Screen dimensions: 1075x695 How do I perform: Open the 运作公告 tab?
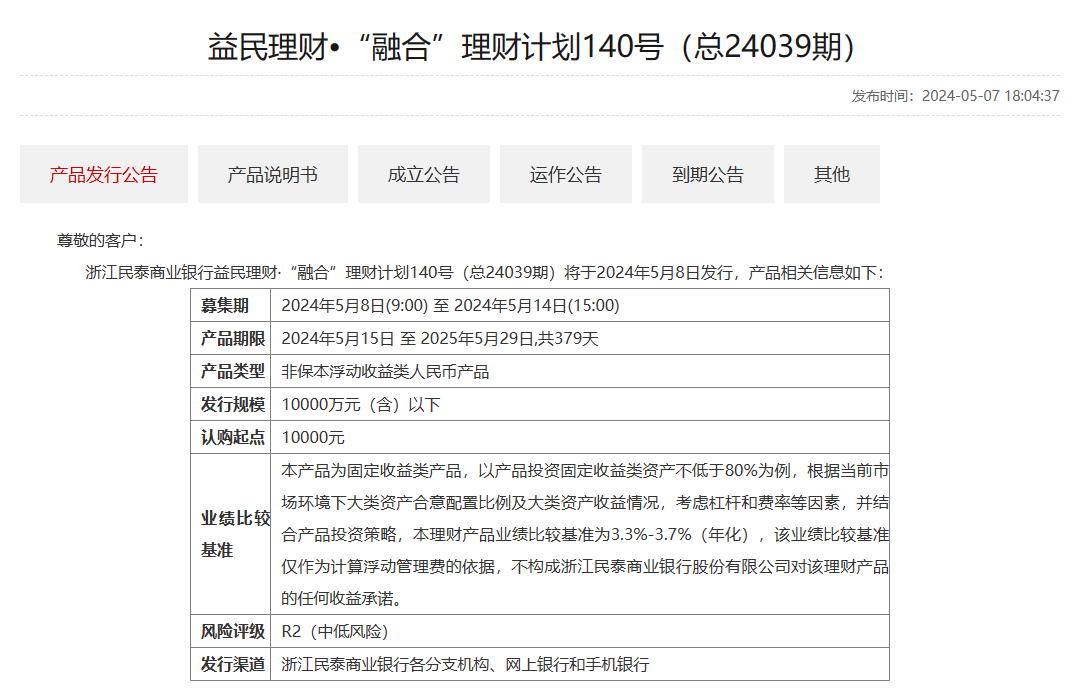pos(566,174)
